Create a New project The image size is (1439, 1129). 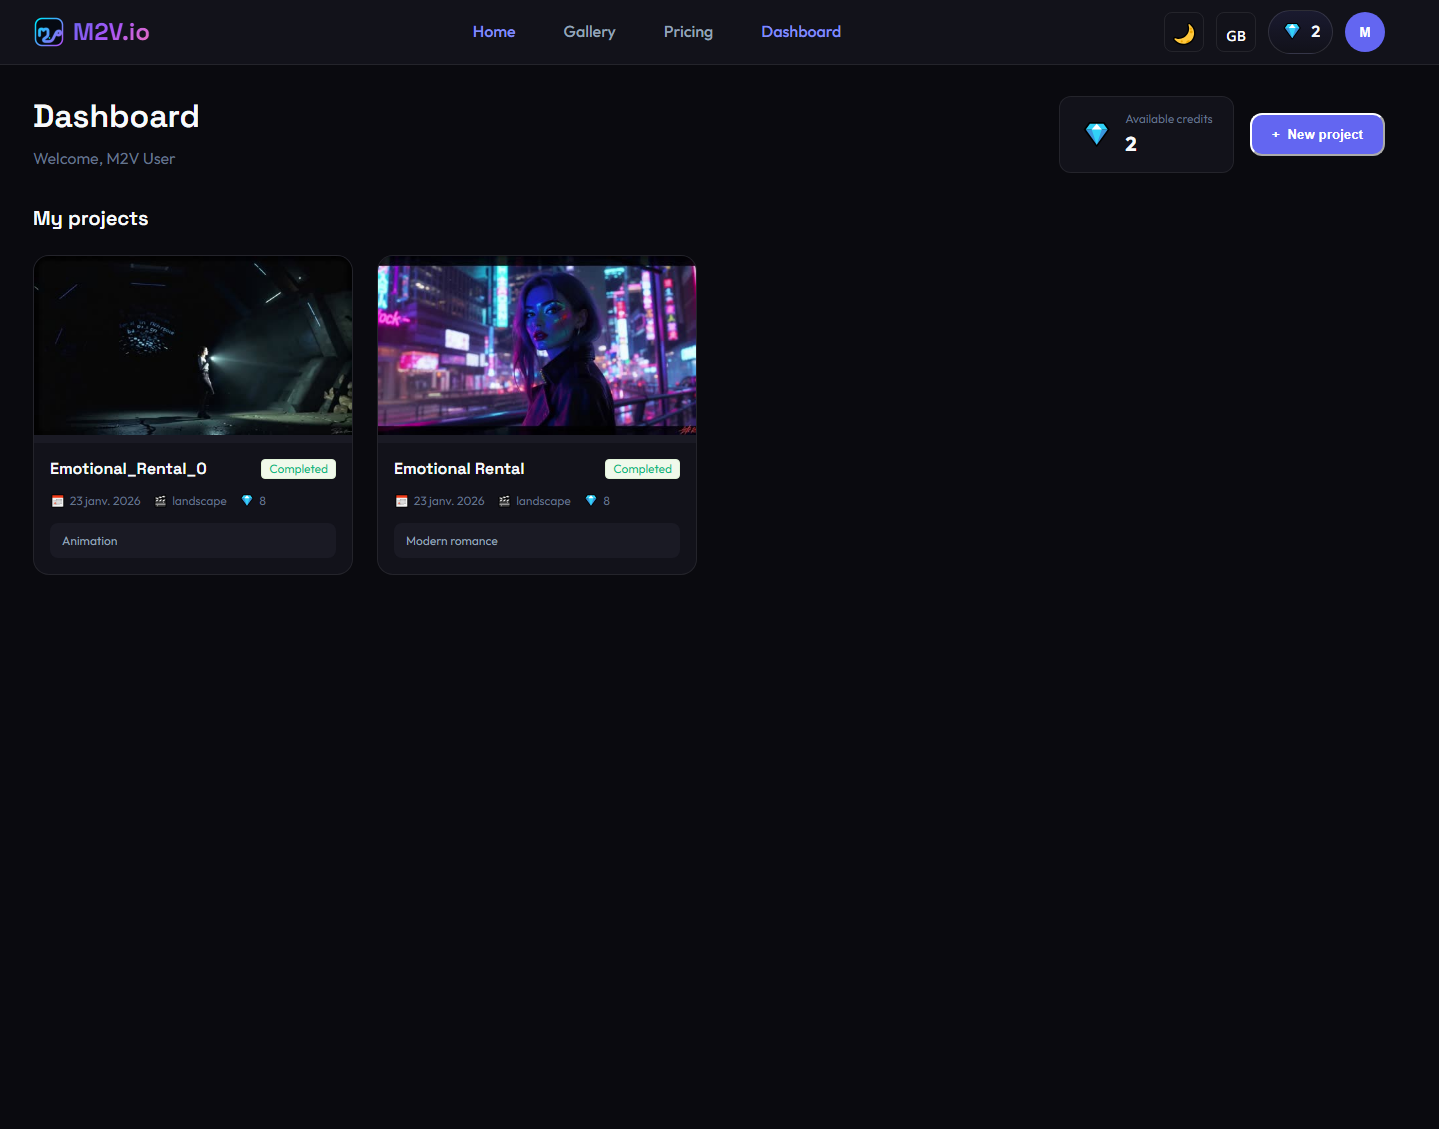1317,134
